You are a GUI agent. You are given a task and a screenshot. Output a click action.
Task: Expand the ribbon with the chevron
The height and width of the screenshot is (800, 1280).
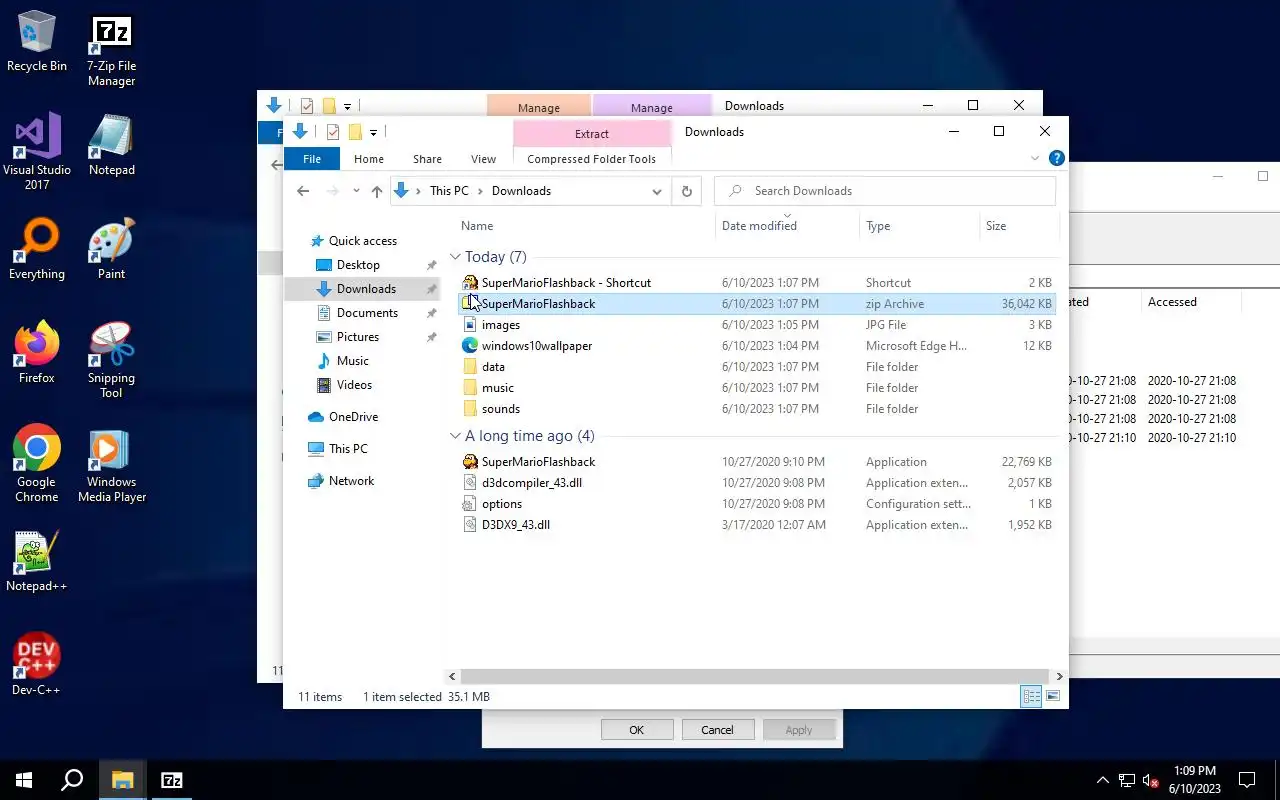tap(1035, 158)
